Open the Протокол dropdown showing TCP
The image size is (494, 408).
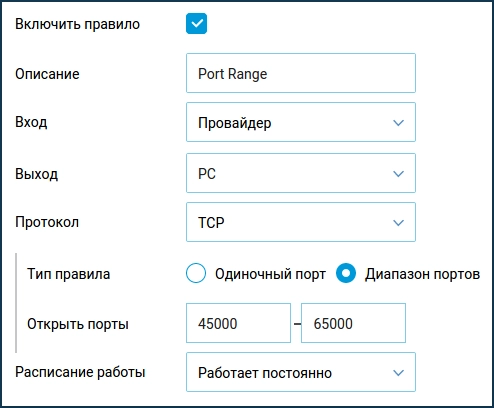point(301,222)
